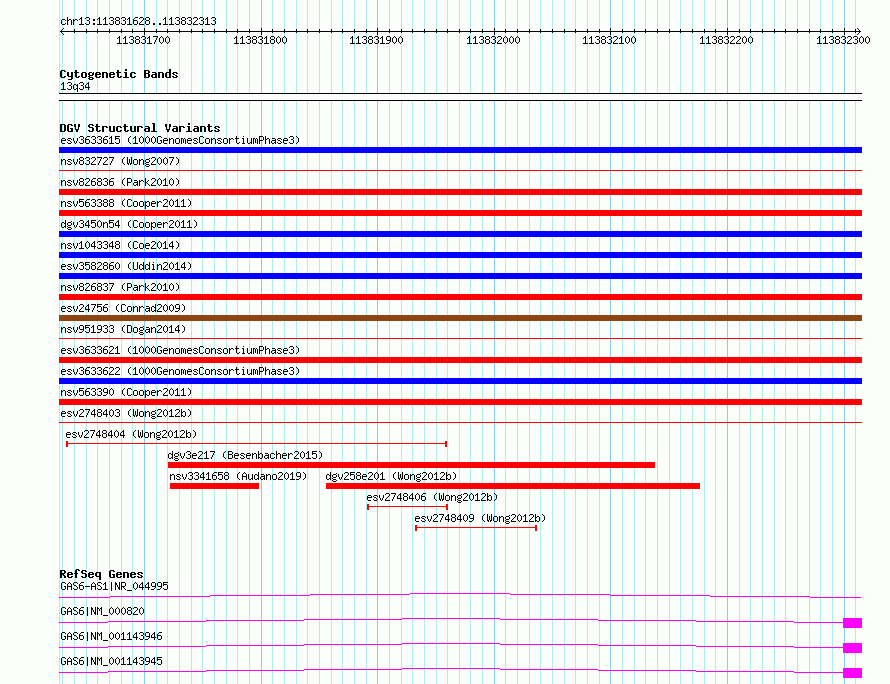
Task: Click the esv2748409 thin interval line
Action: tap(476, 528)
